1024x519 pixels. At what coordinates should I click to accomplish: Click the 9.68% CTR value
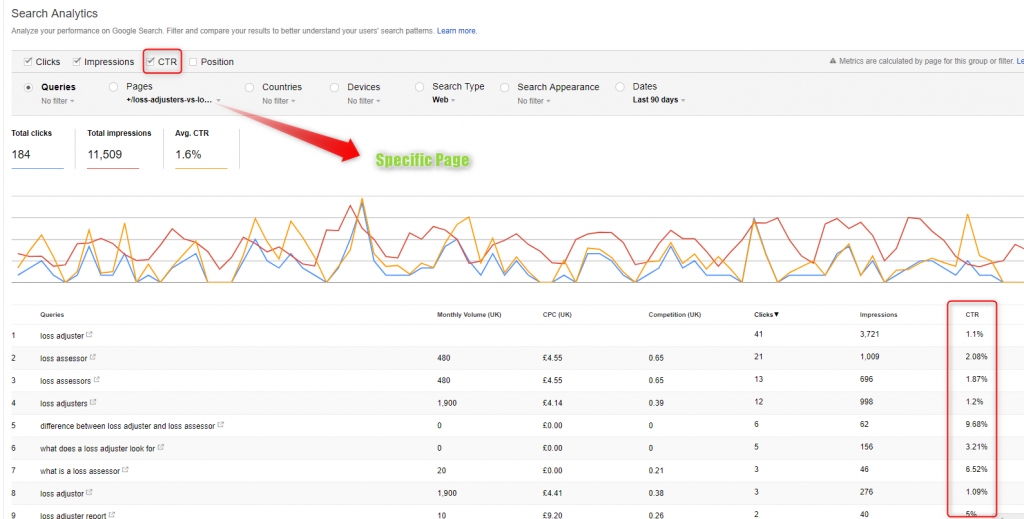pos(976,424)
